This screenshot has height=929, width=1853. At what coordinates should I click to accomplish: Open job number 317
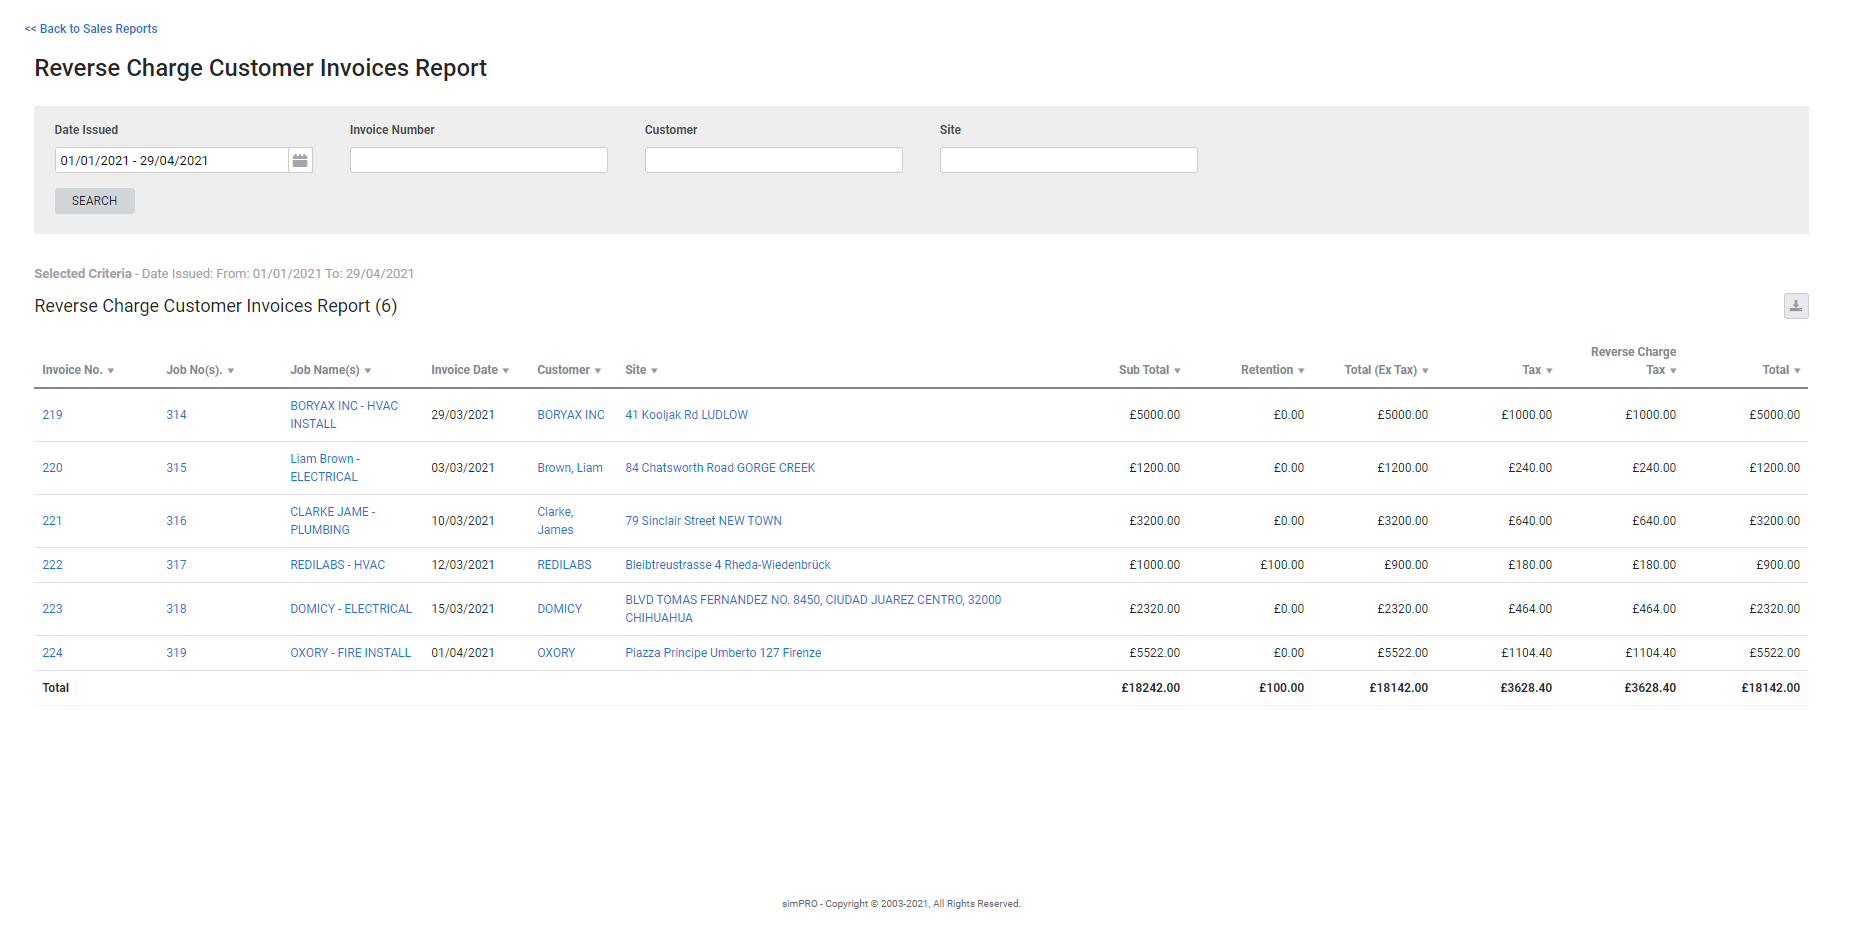tap(176, 565)
